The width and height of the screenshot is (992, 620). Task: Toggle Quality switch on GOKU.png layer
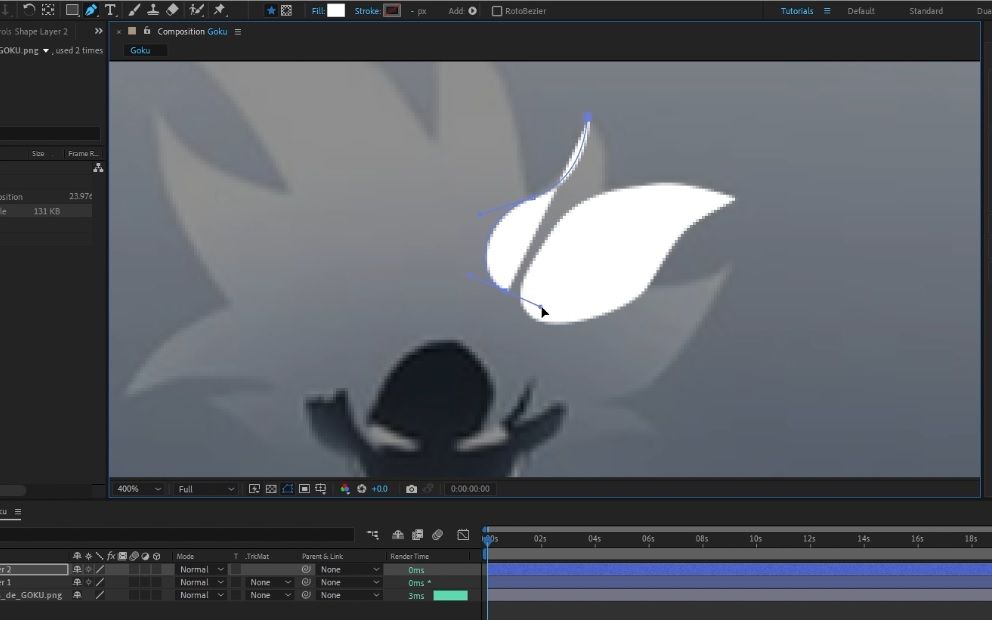coord(99,595)
